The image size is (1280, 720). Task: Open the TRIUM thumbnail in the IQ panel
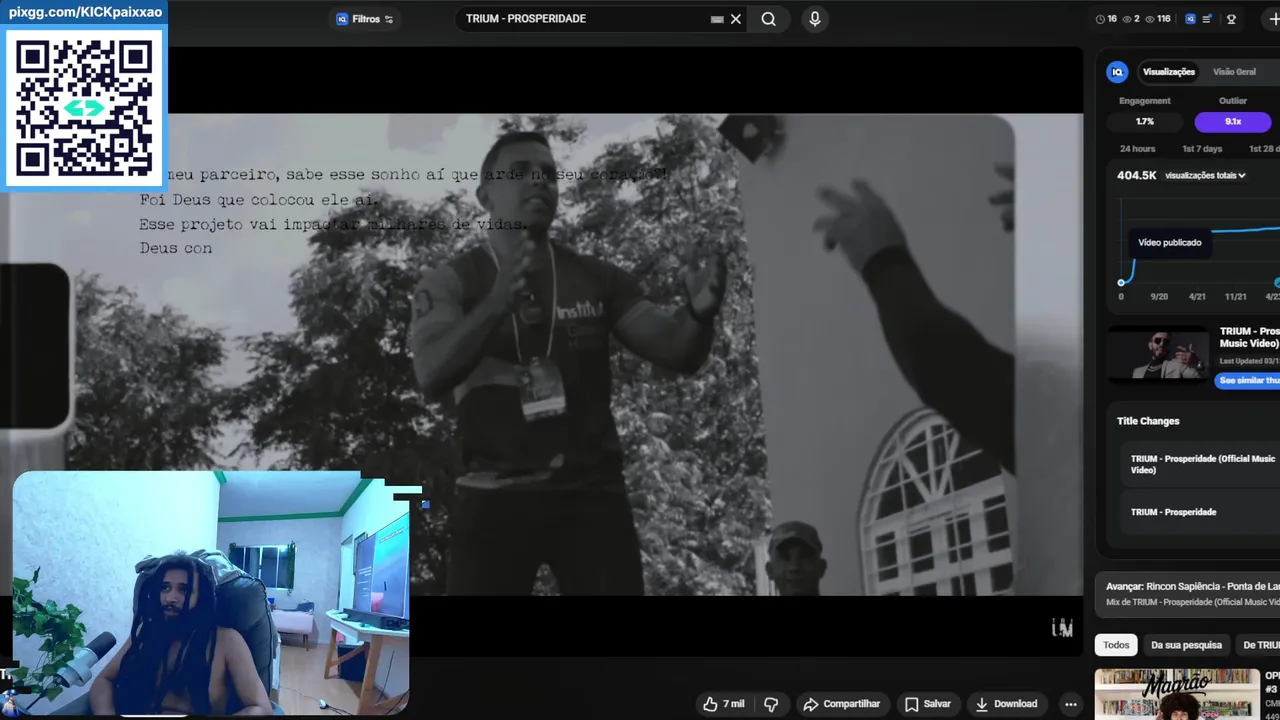pyautogui.click(x=1158, y=354)
